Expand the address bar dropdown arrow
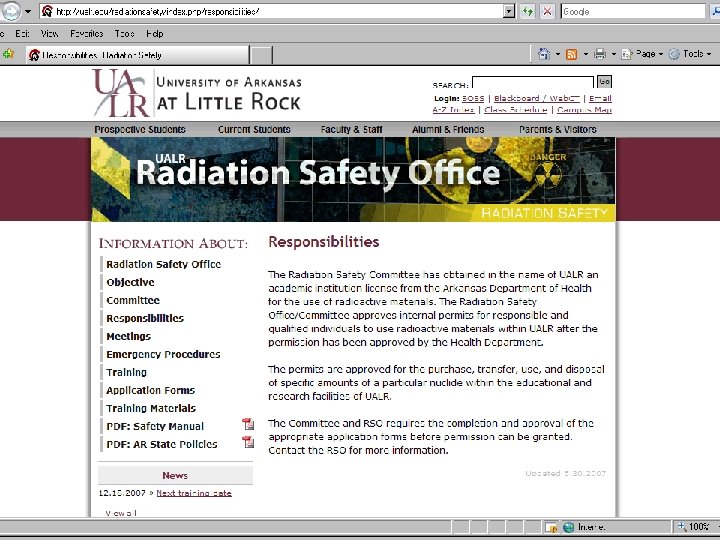The width and height of the screenshot is (720, 540). [509, 11]
